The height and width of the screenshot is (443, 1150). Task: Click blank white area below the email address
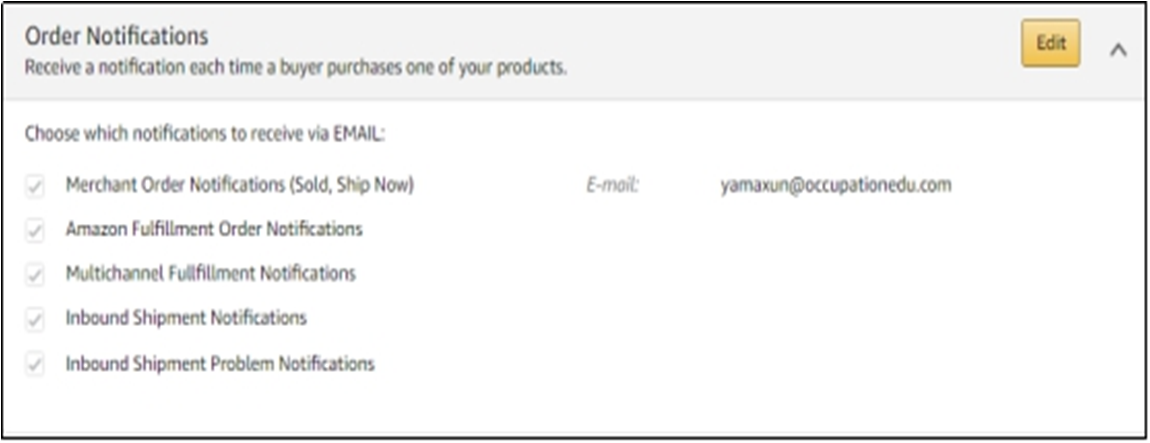835,290
